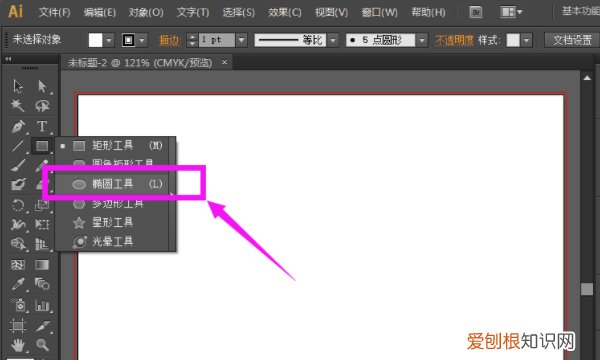600x360 pixels.
Task: Open the 文字(T) menu
Action: click(x=193, y=12)
